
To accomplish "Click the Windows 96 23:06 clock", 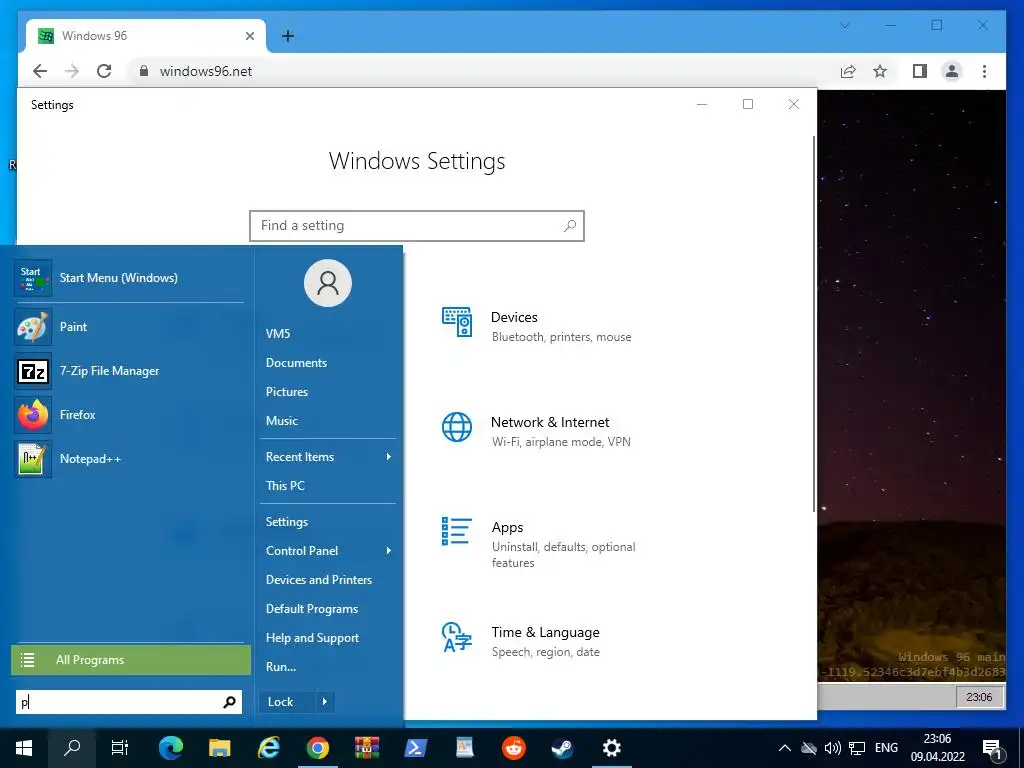I will pyautogui.click(x=979, y=697).
